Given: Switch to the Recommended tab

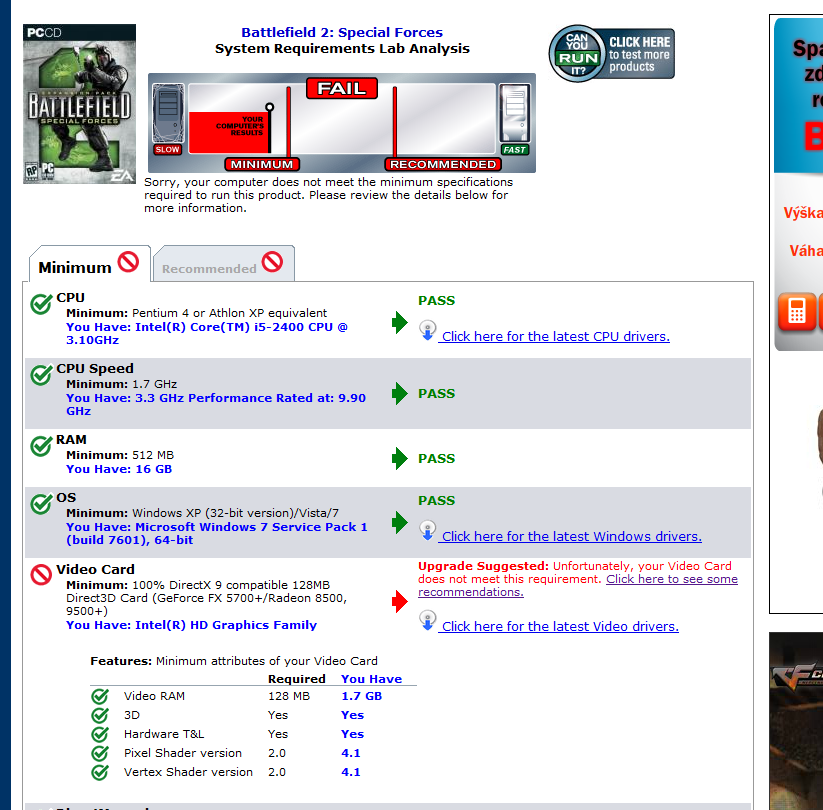Looking at the screenshot, I should tap(224, 264).
